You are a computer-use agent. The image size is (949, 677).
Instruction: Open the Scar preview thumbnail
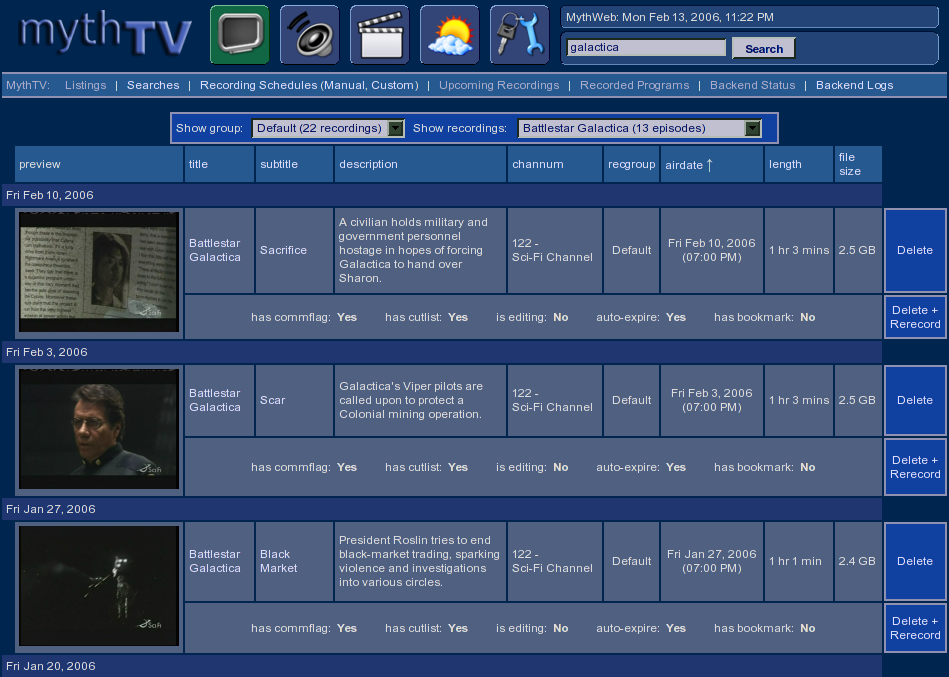99,428
